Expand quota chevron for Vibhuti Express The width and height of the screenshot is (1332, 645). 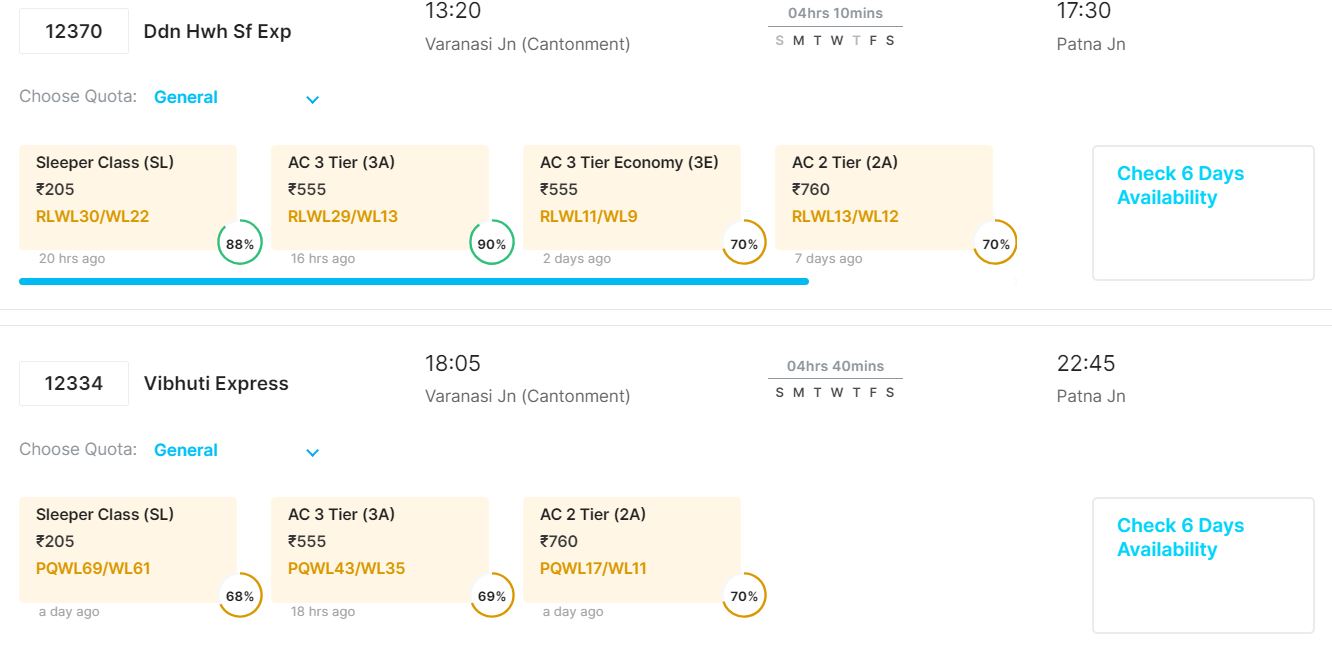point(312,452)
